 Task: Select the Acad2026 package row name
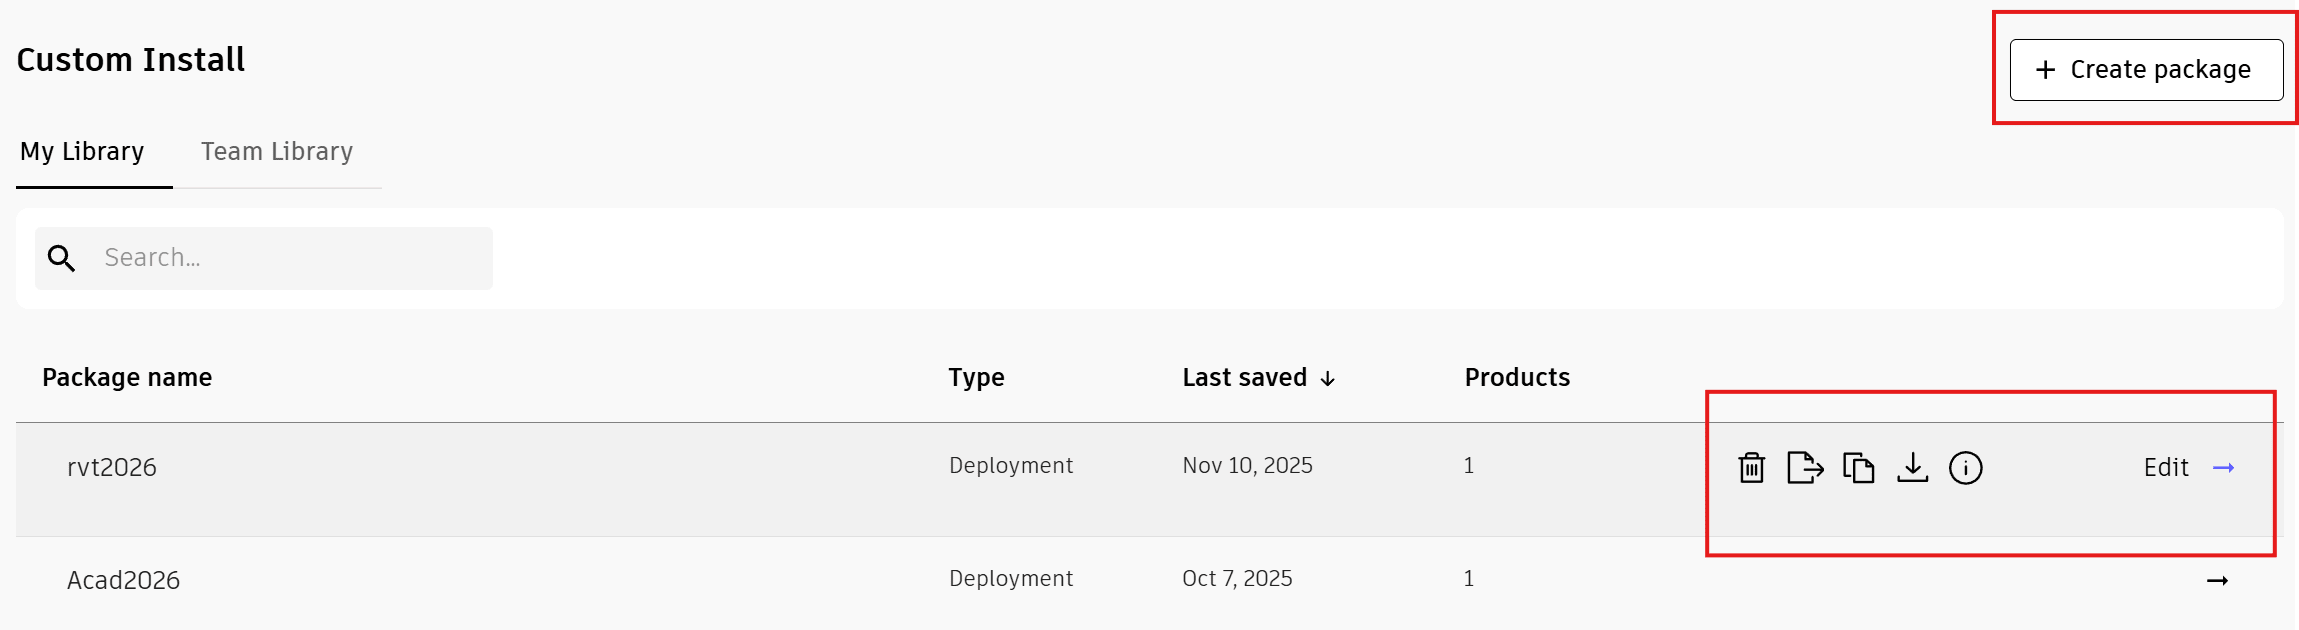point(123,580)
